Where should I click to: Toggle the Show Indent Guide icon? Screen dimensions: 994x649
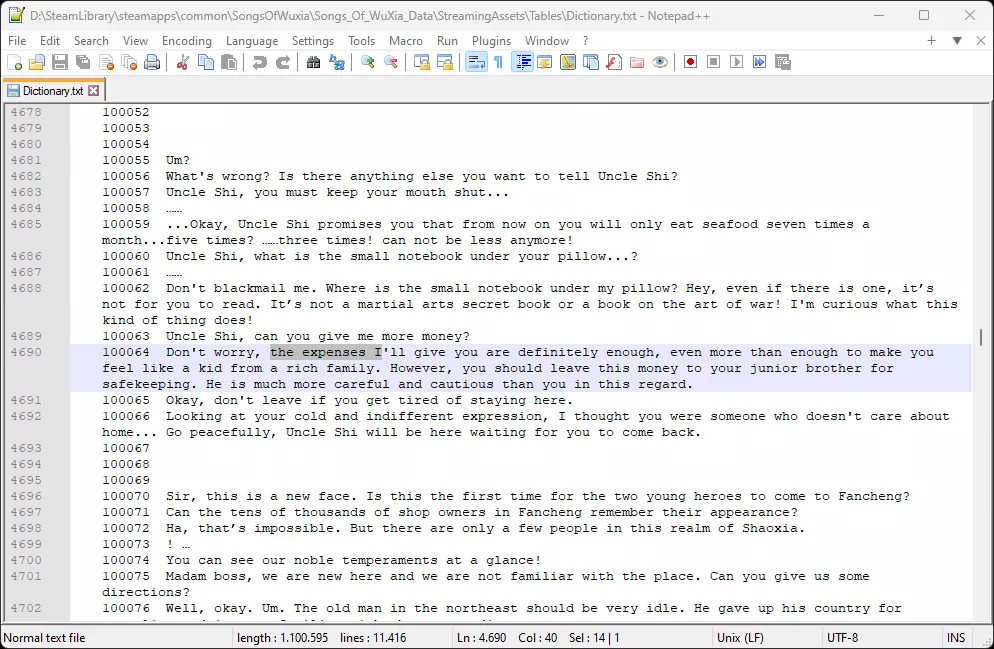(x=522, y=62)
